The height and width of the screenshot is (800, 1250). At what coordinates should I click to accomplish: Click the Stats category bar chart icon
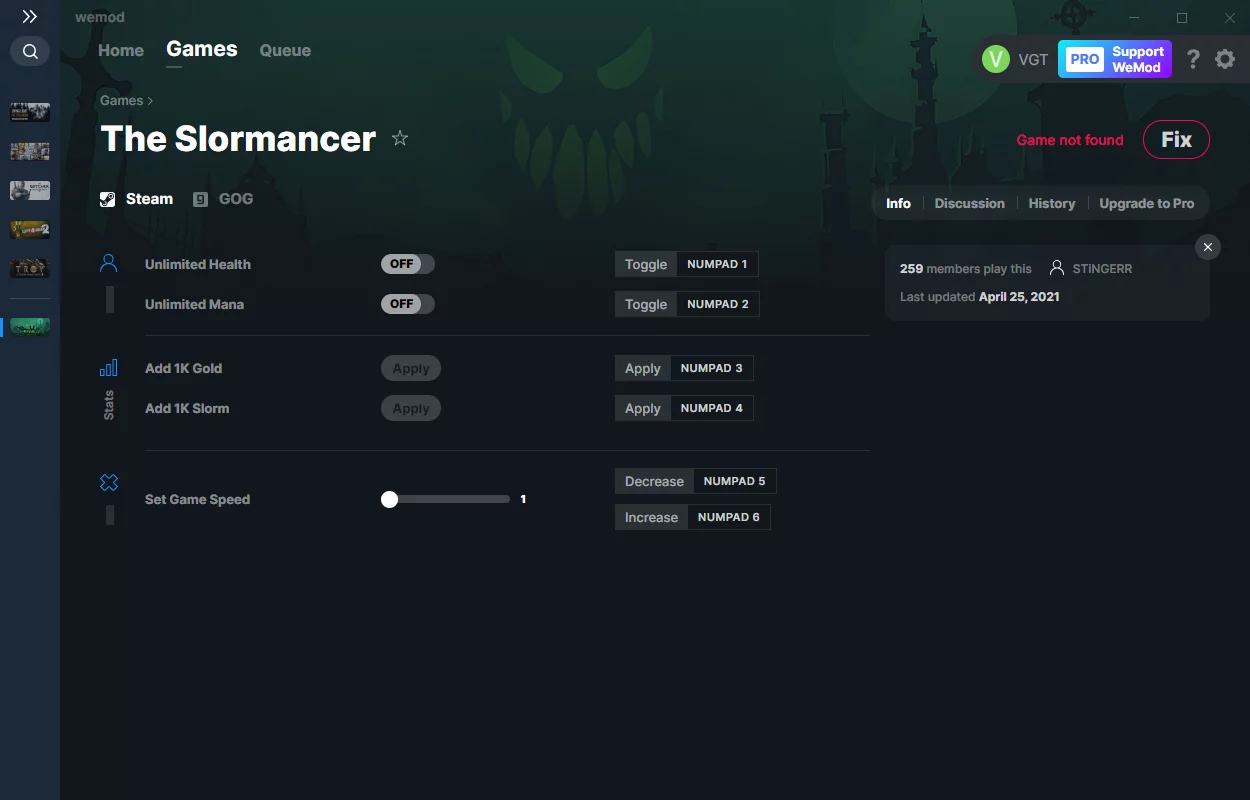pos(109,368)
